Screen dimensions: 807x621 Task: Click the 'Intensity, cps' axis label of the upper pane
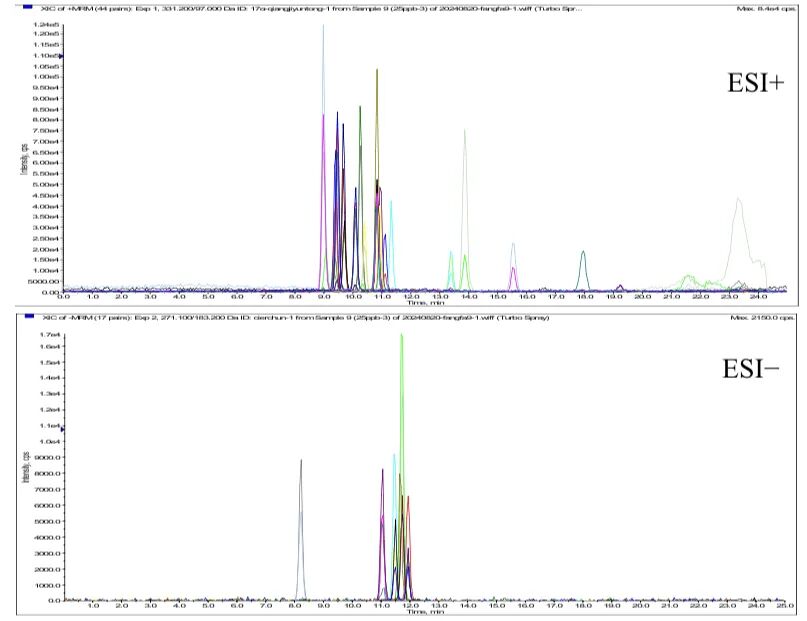[x=24, y=158]
